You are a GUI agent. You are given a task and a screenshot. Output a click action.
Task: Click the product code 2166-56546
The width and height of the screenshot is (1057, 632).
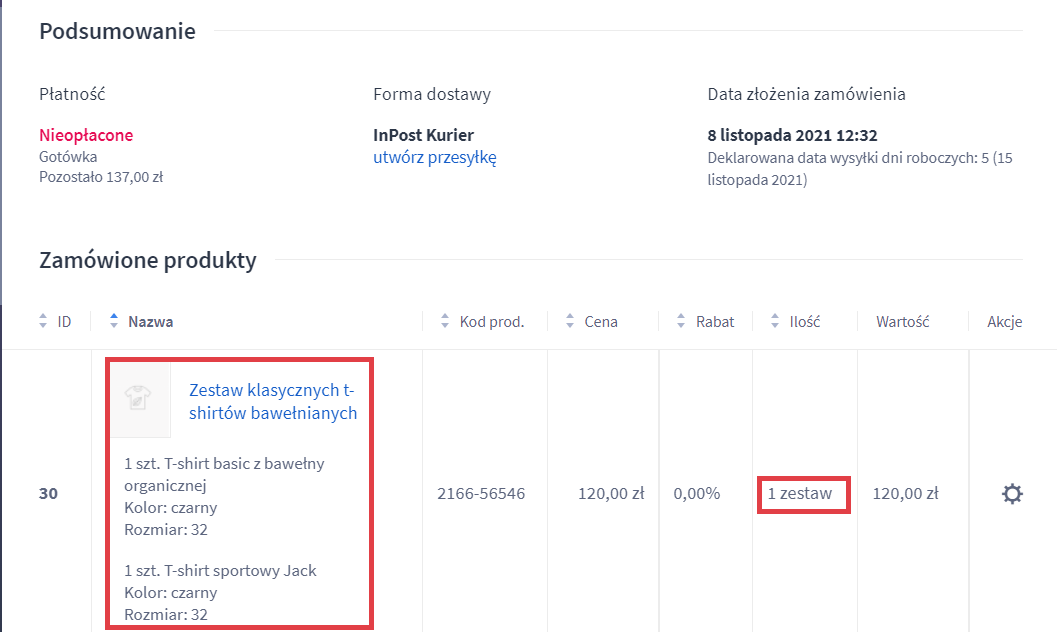481,494
